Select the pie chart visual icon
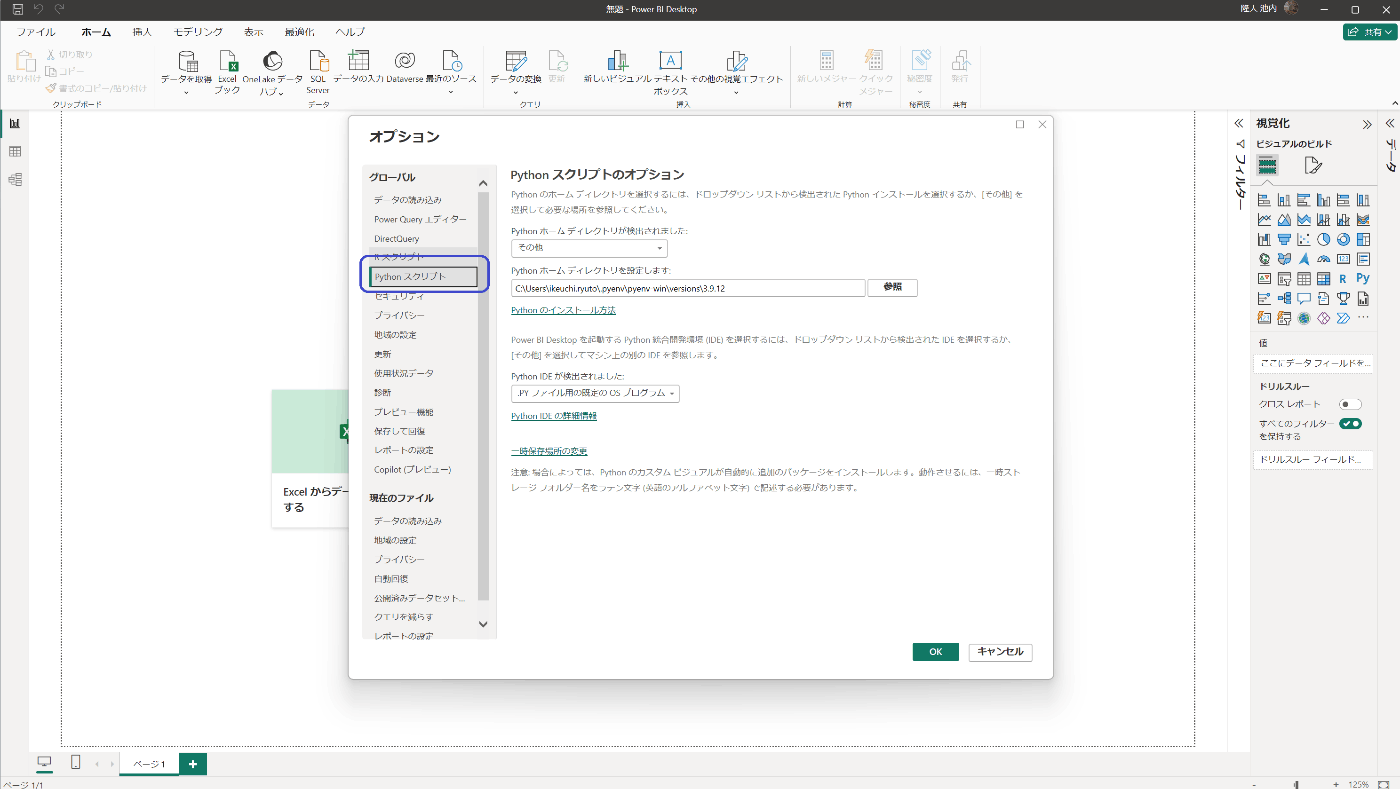The image size is (1400, 789). [x=1323, y=240]
